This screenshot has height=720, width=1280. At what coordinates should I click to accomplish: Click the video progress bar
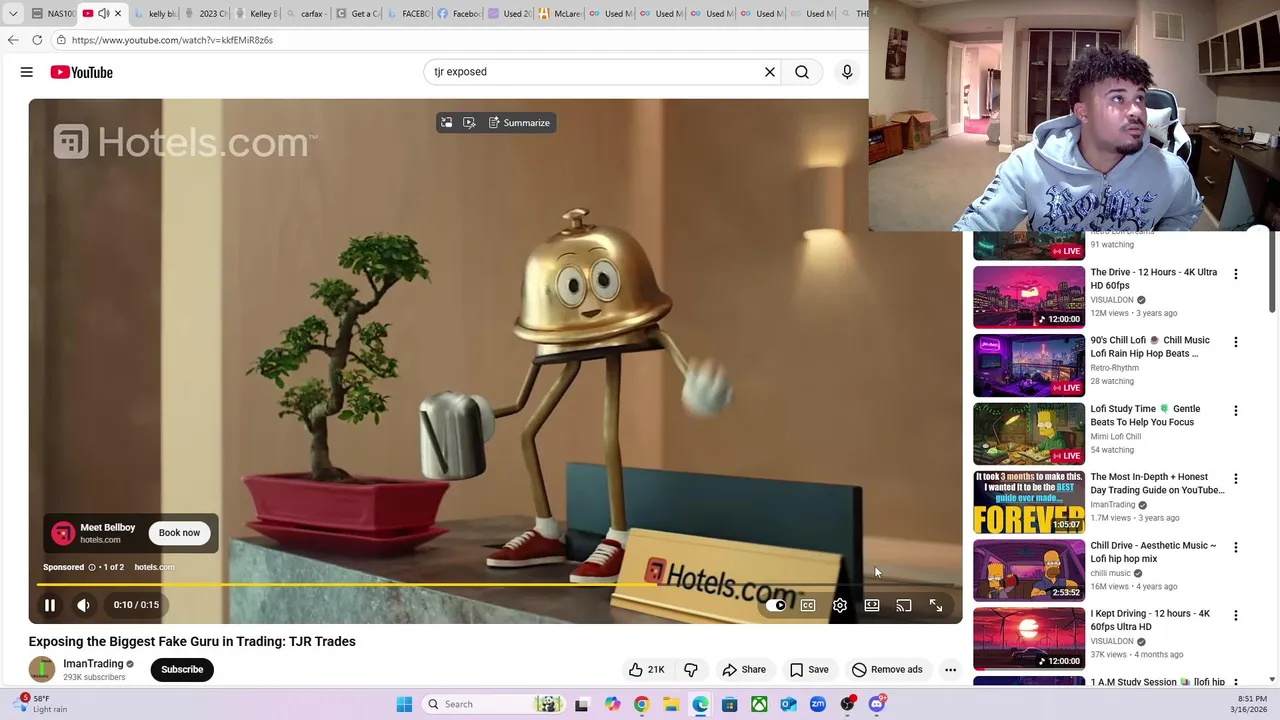coord(495,585)
